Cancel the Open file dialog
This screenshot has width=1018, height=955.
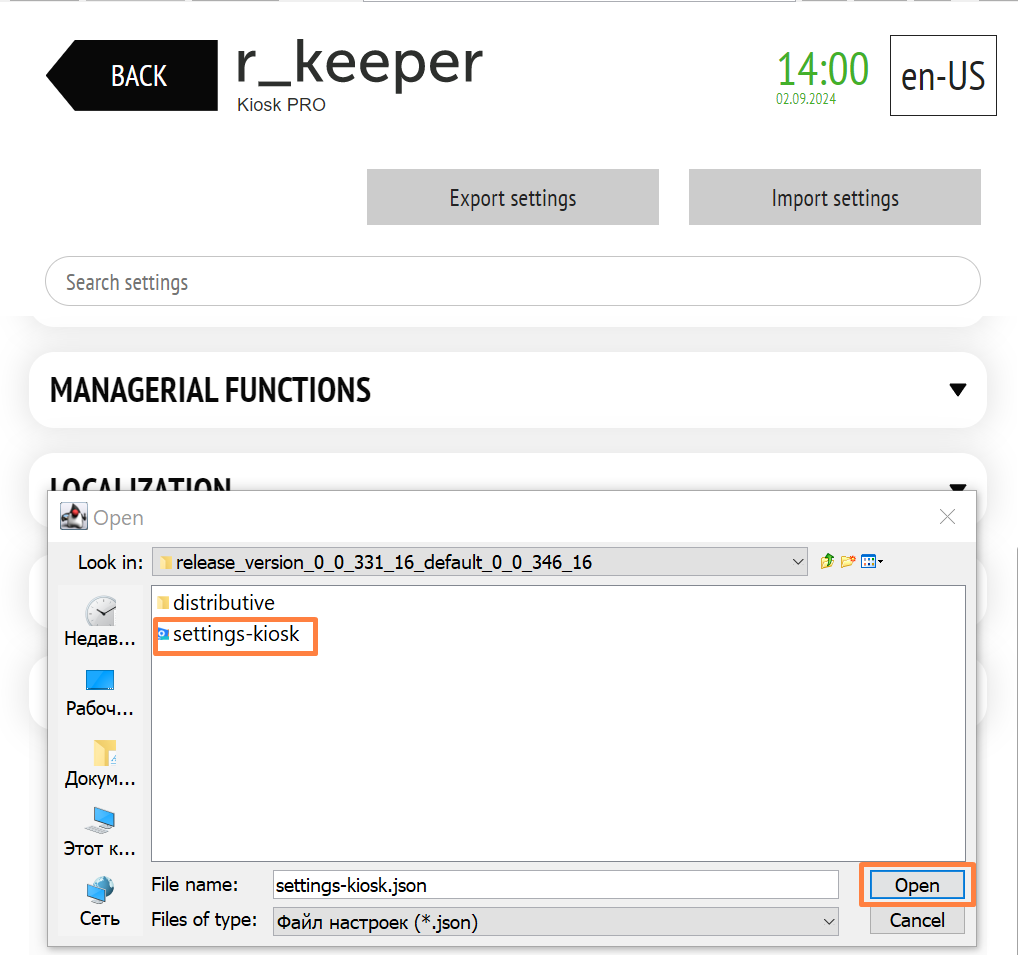[917, 920]
